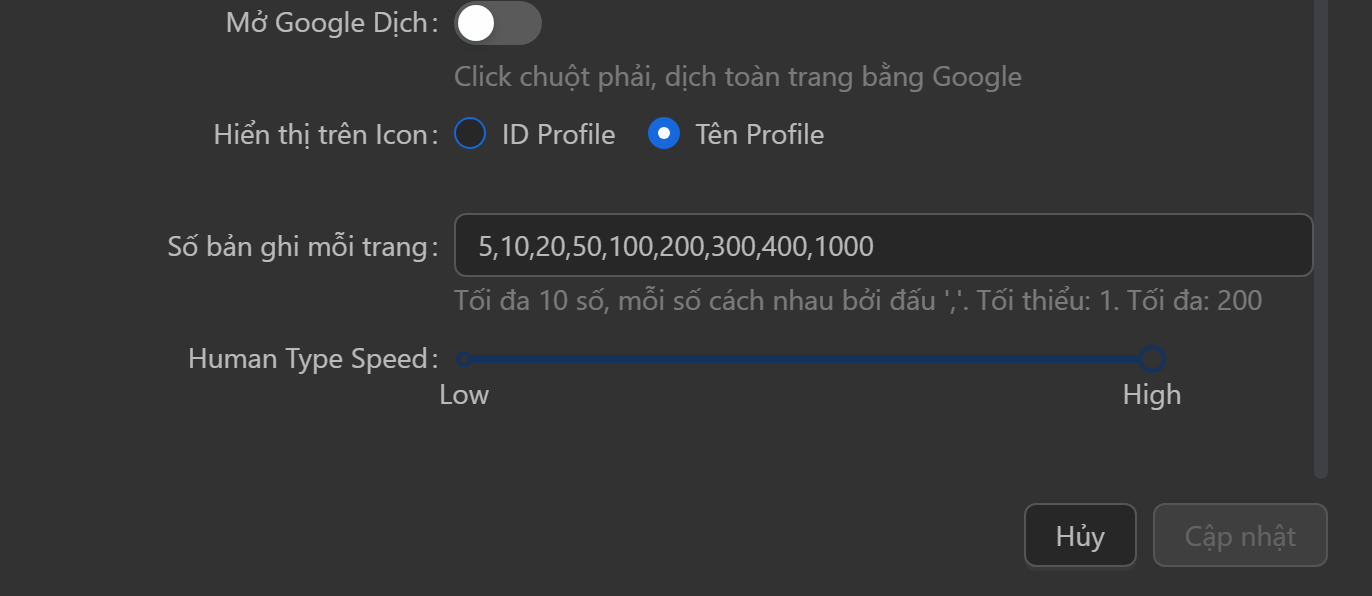Image resolution: width=1372 pixels, height=596 pixels.
Task: Click the Human Type Speed slider handle
Action: (x=1153, y=358)
